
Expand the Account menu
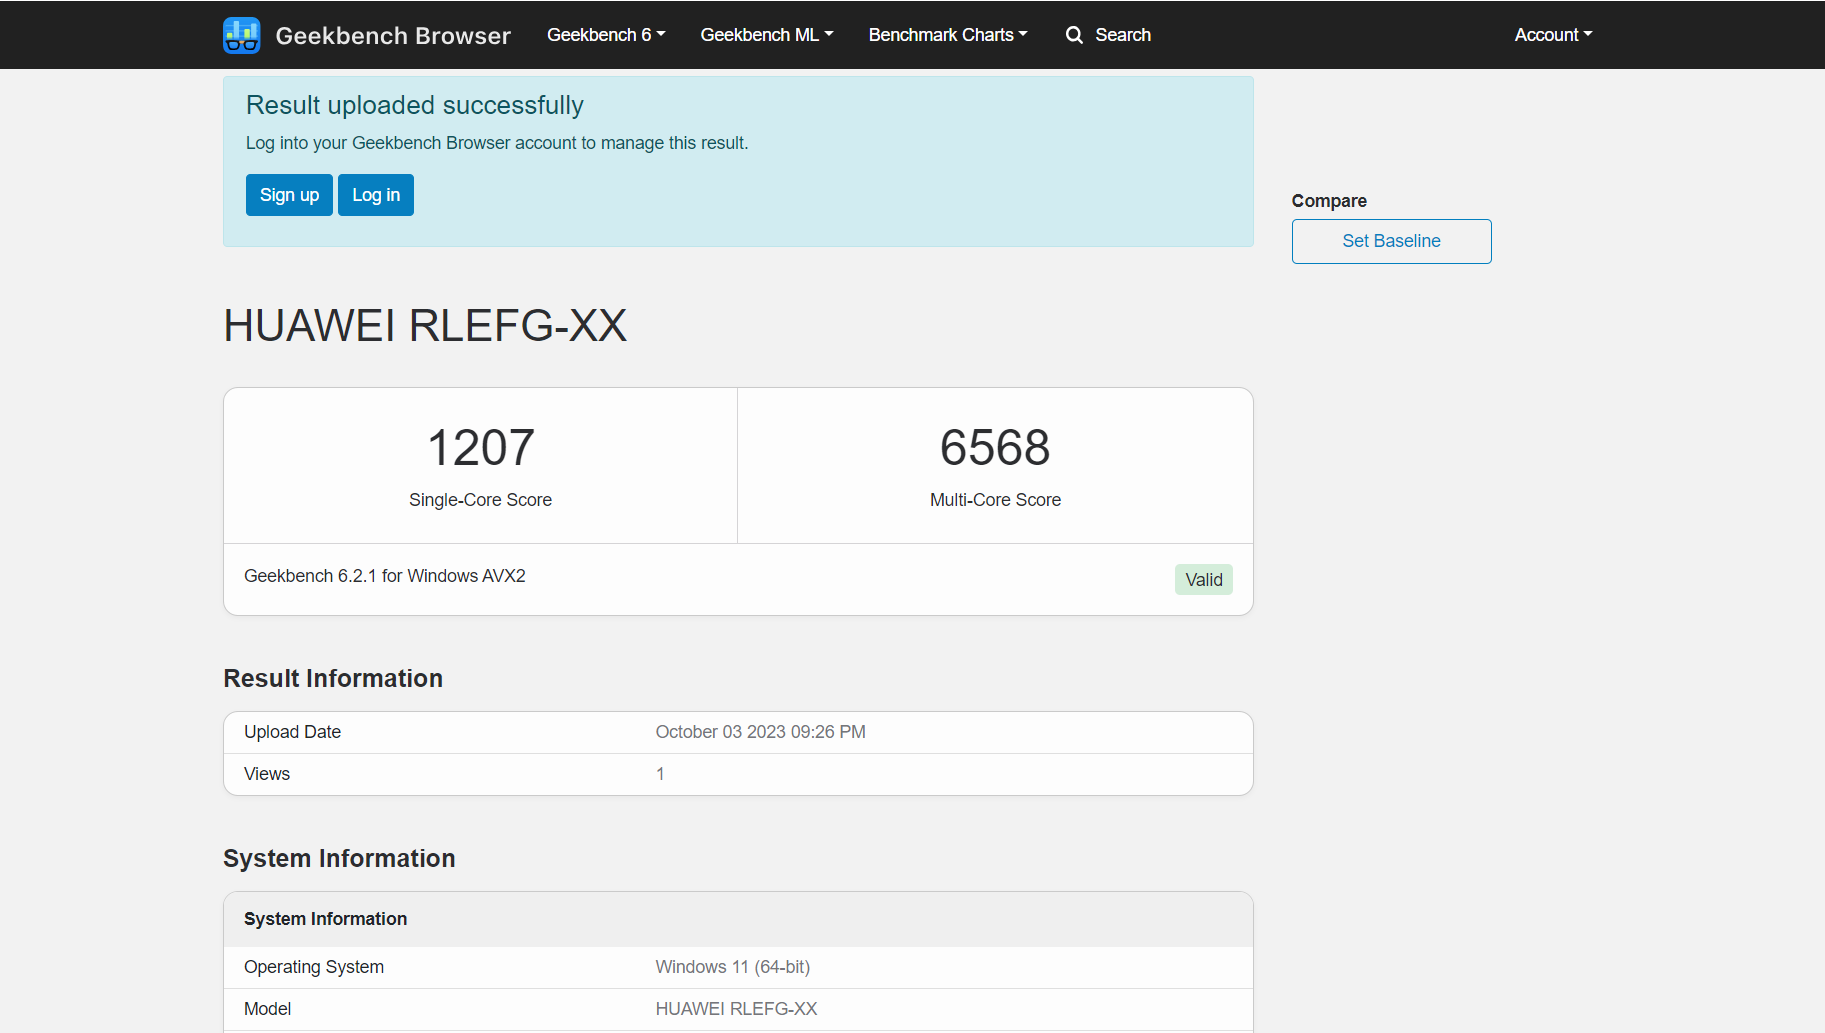pos(1553,35)
